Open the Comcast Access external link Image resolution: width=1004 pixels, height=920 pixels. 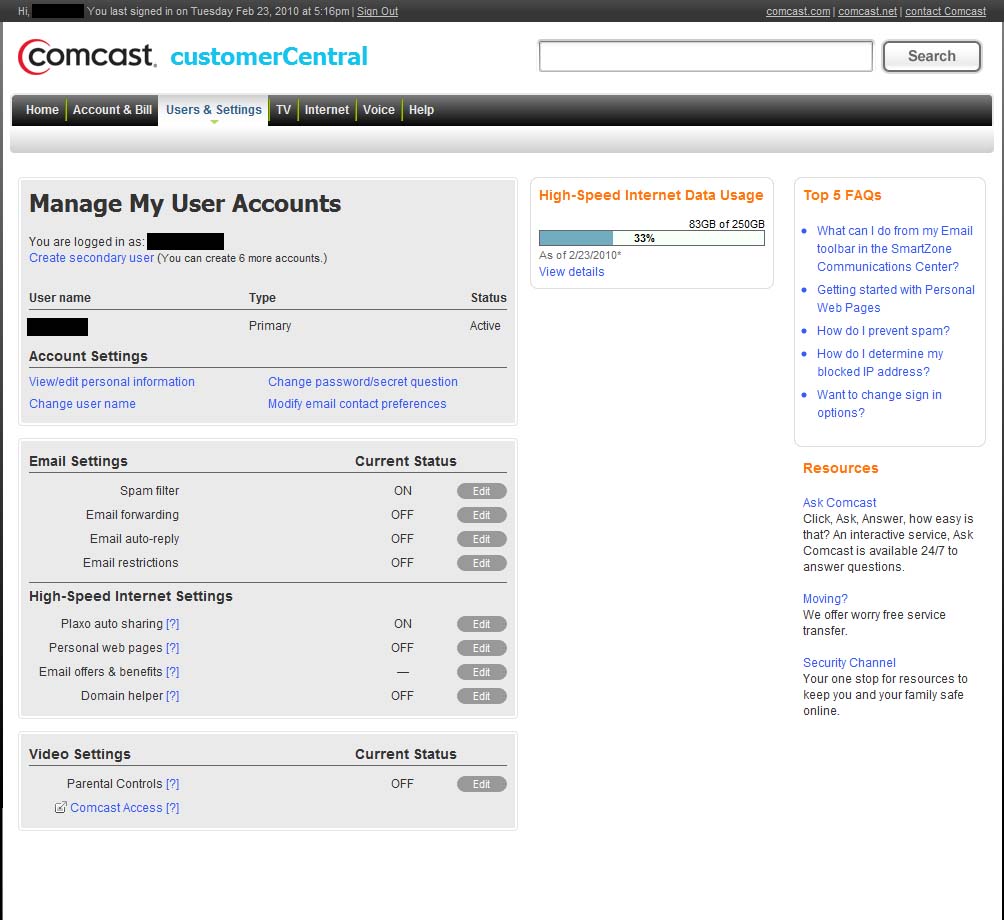[x=115, y=808]
